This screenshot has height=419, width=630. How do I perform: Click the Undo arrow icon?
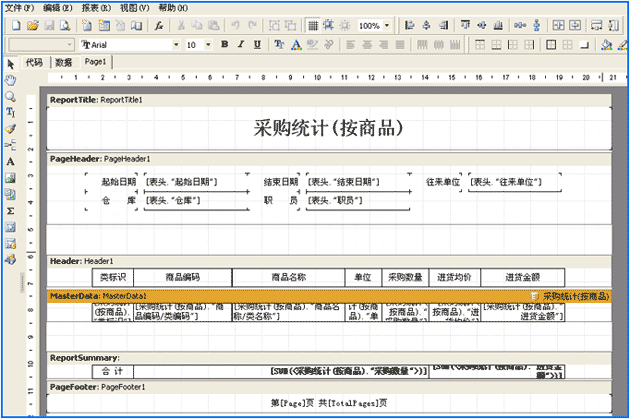235,25
